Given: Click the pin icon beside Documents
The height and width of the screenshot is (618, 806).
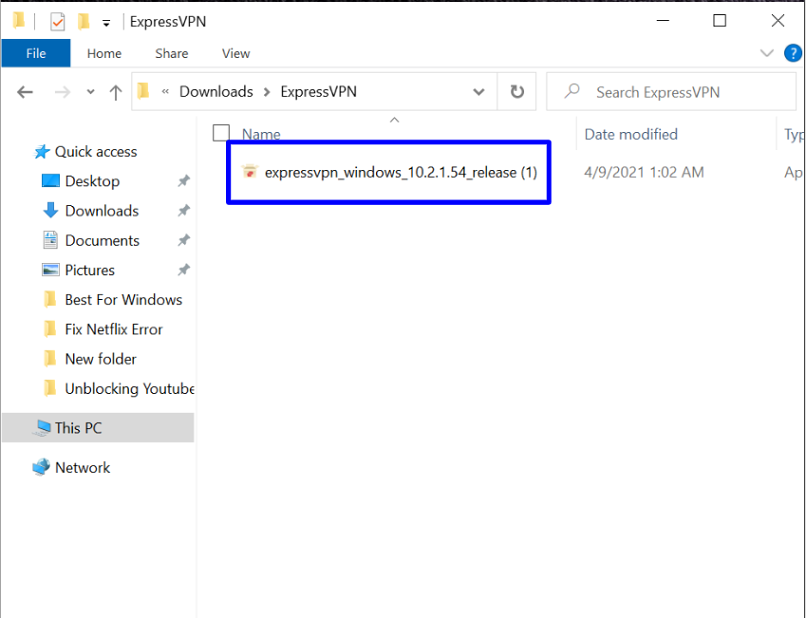Looking at the screenshot, I should pyautogui.click(x=184, y=240).
